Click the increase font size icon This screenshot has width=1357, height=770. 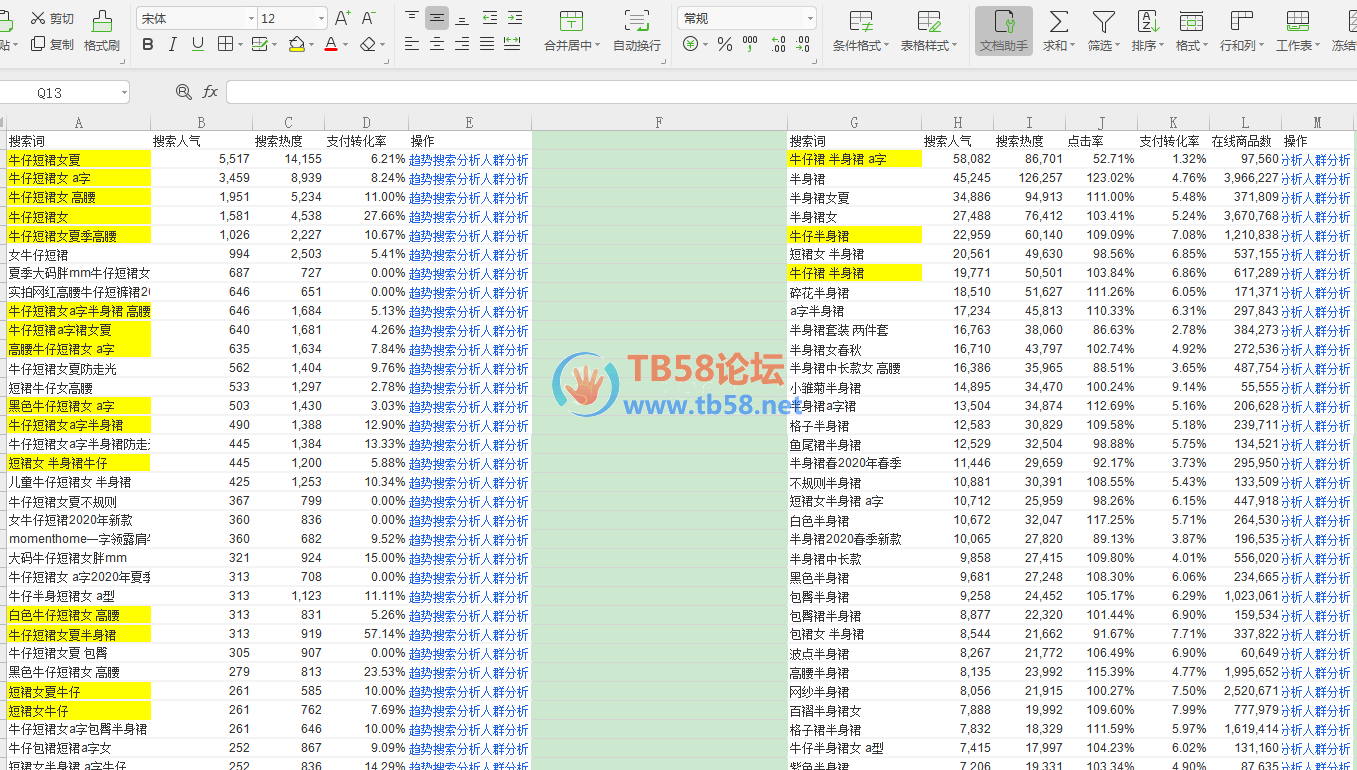[x=342, y=18]
